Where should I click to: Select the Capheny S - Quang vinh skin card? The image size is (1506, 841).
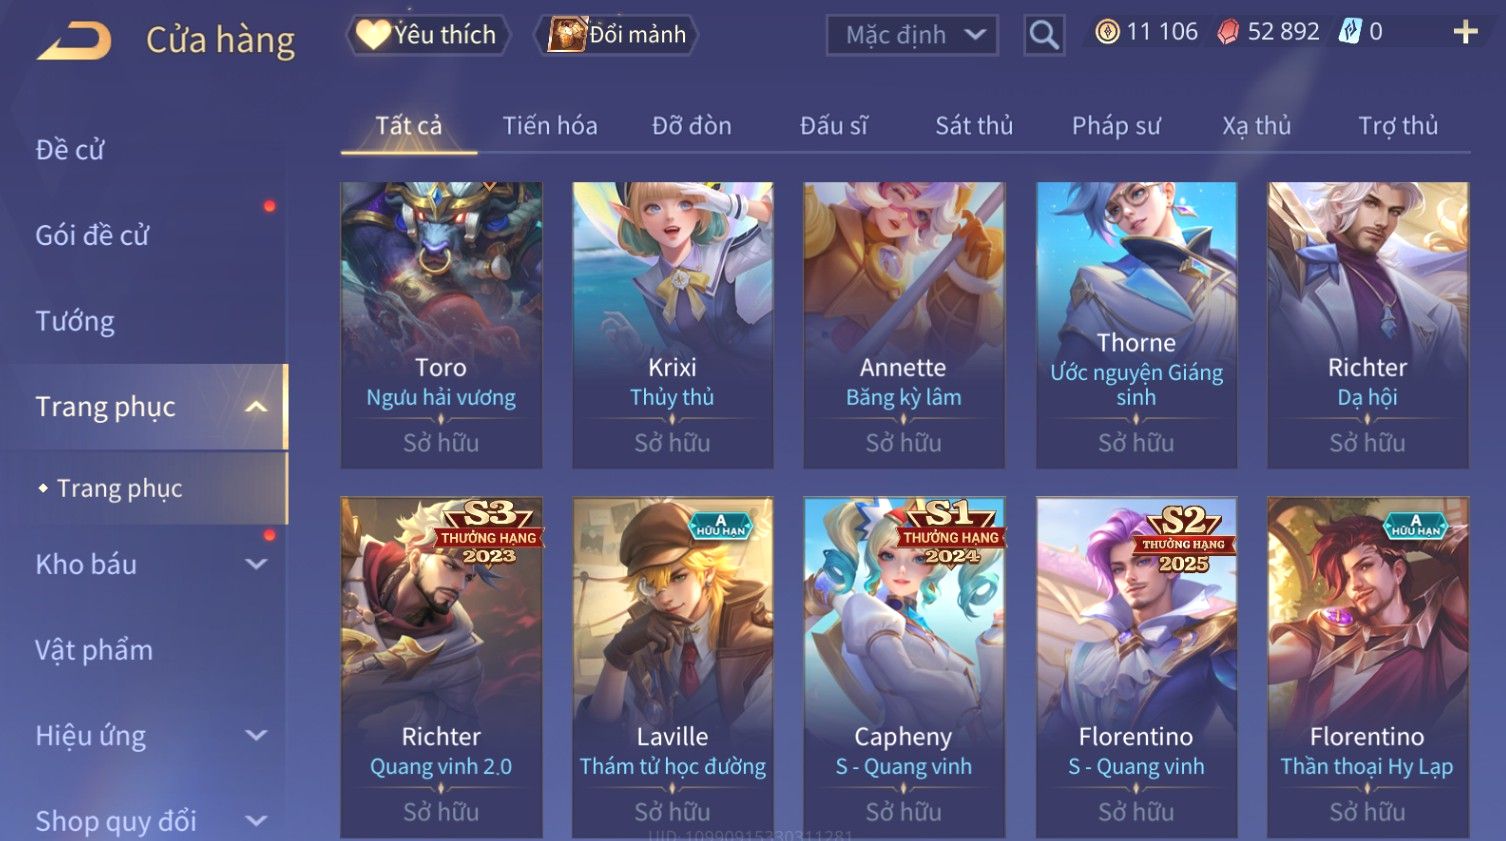click(904, 667)
